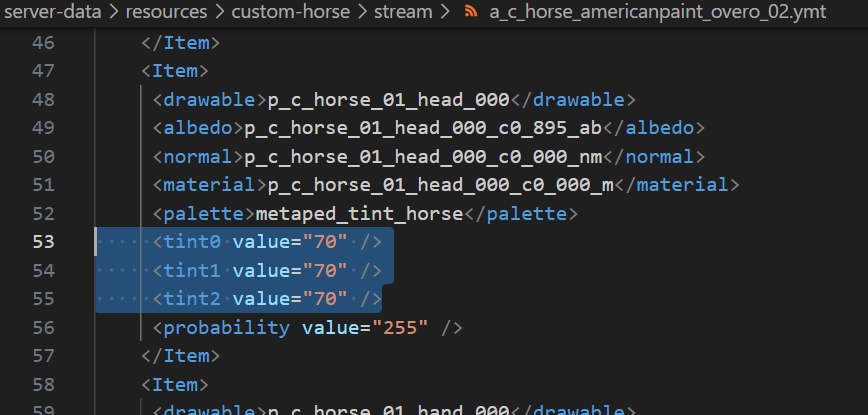
Task: Click the RSS file icon in breadcrumb
Action: point(471,11)
